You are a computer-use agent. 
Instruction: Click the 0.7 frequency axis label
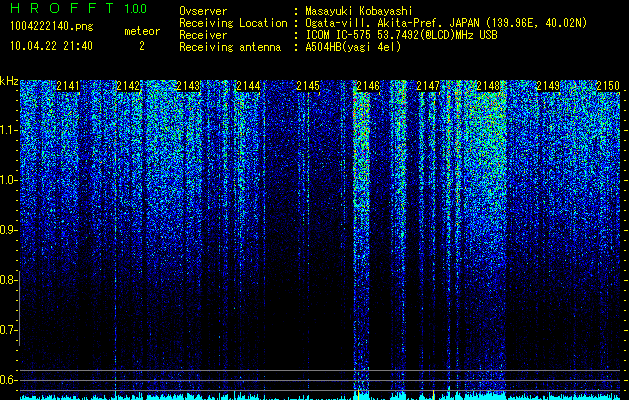9,330
